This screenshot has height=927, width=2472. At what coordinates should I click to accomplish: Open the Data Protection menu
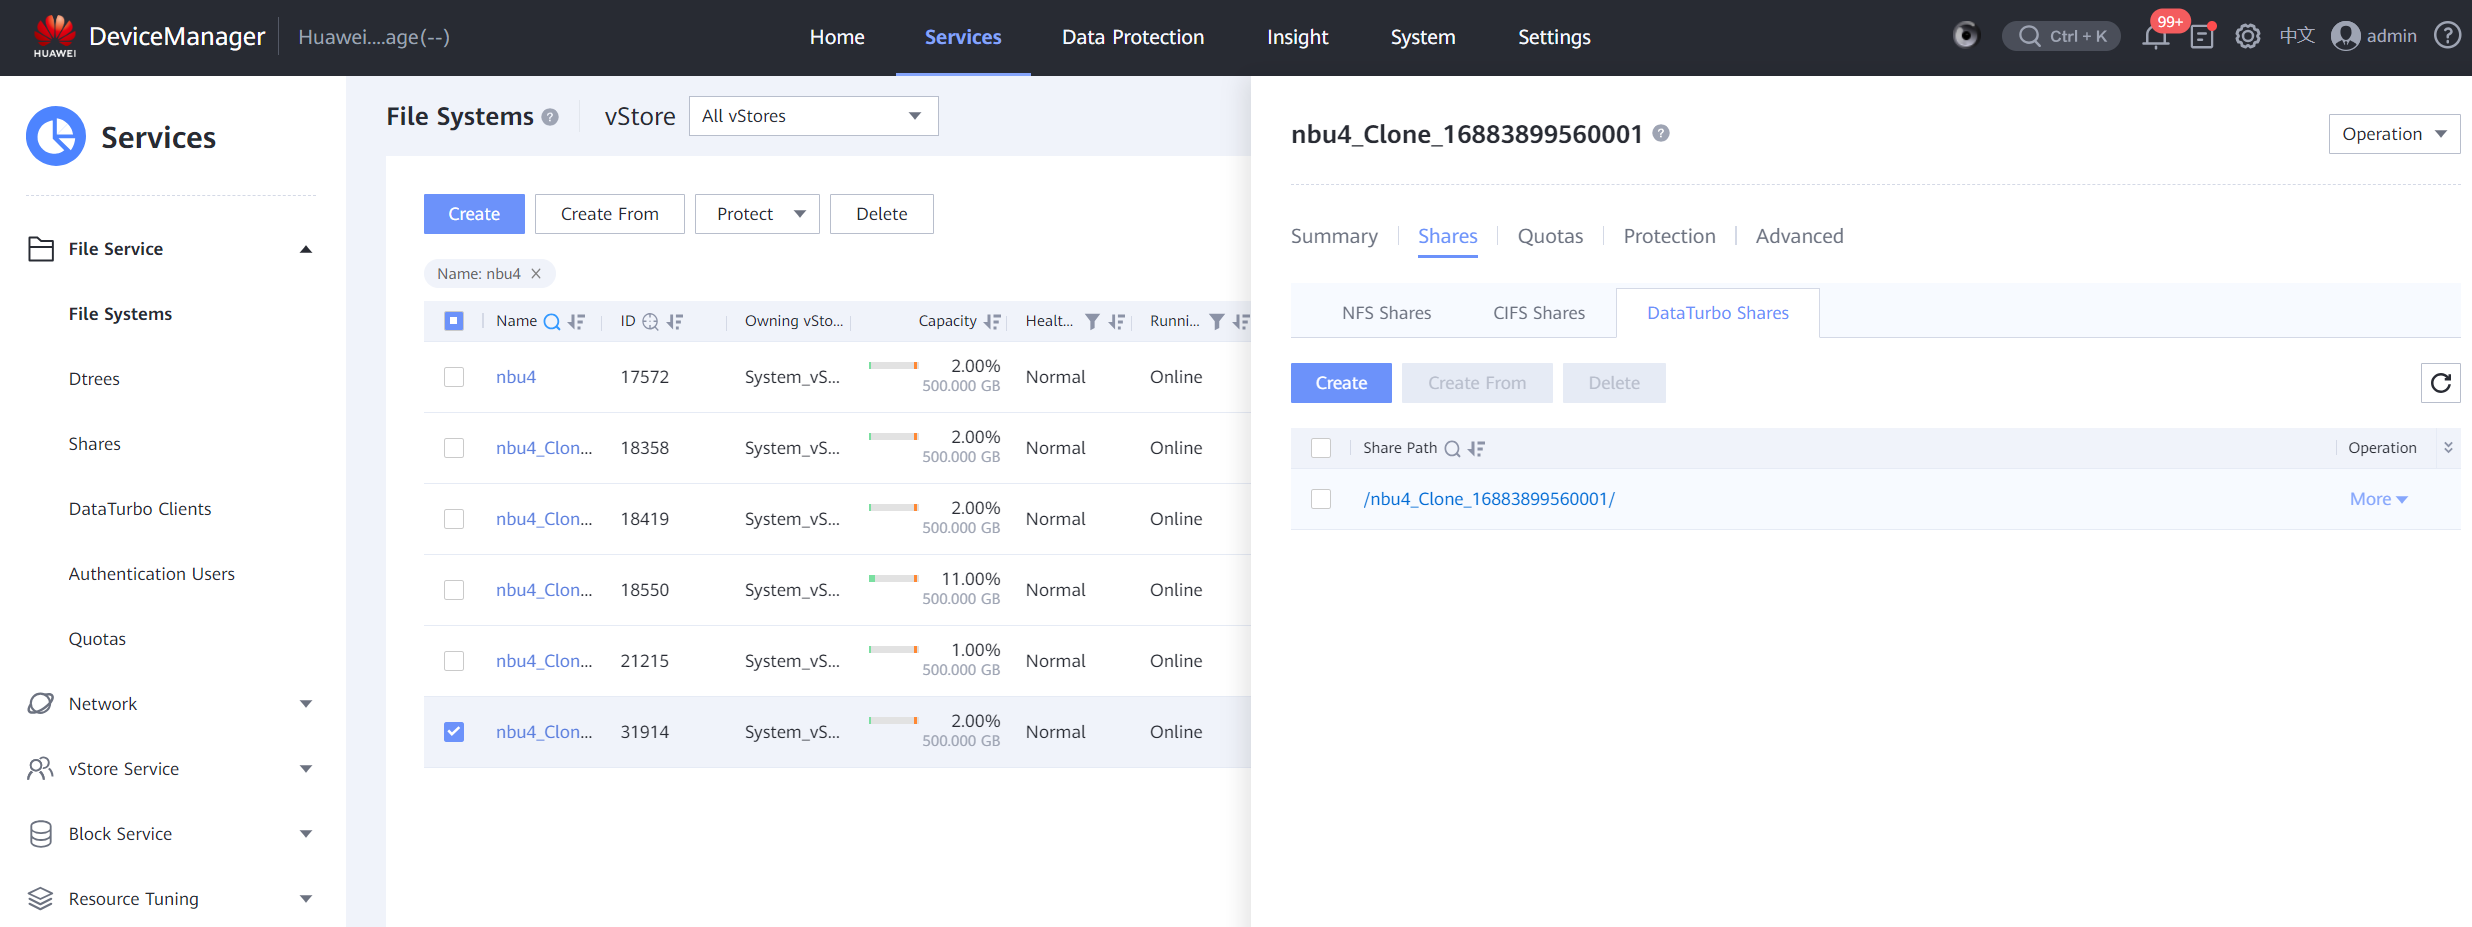pos(1132,37)
